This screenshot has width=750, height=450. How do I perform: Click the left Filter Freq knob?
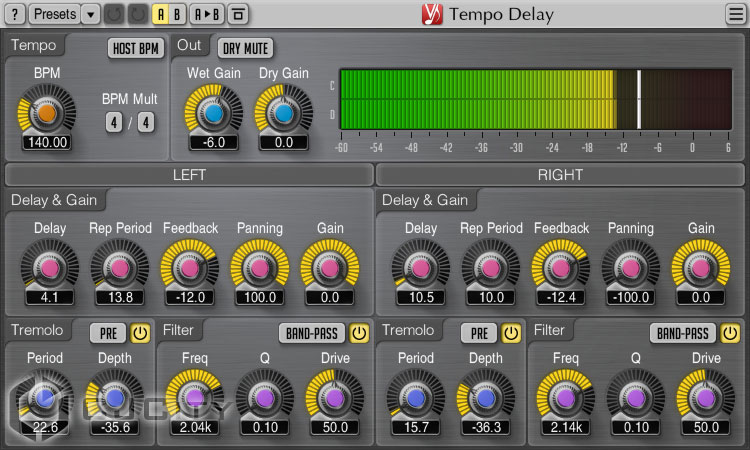pyautogui.click(x=195, y=398)
